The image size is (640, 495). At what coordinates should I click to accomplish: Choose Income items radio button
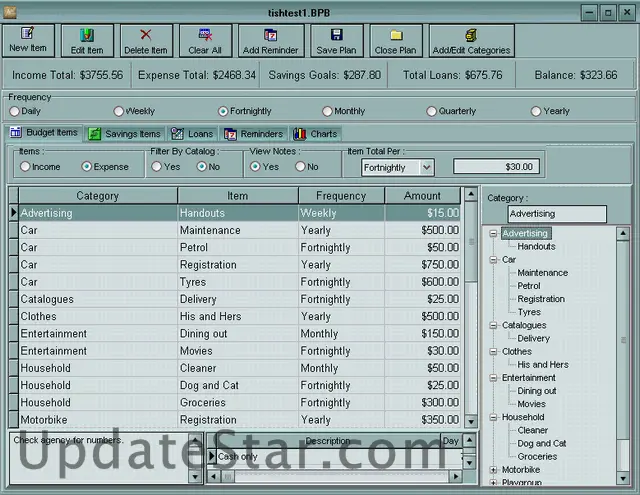(x=25, y=166)
